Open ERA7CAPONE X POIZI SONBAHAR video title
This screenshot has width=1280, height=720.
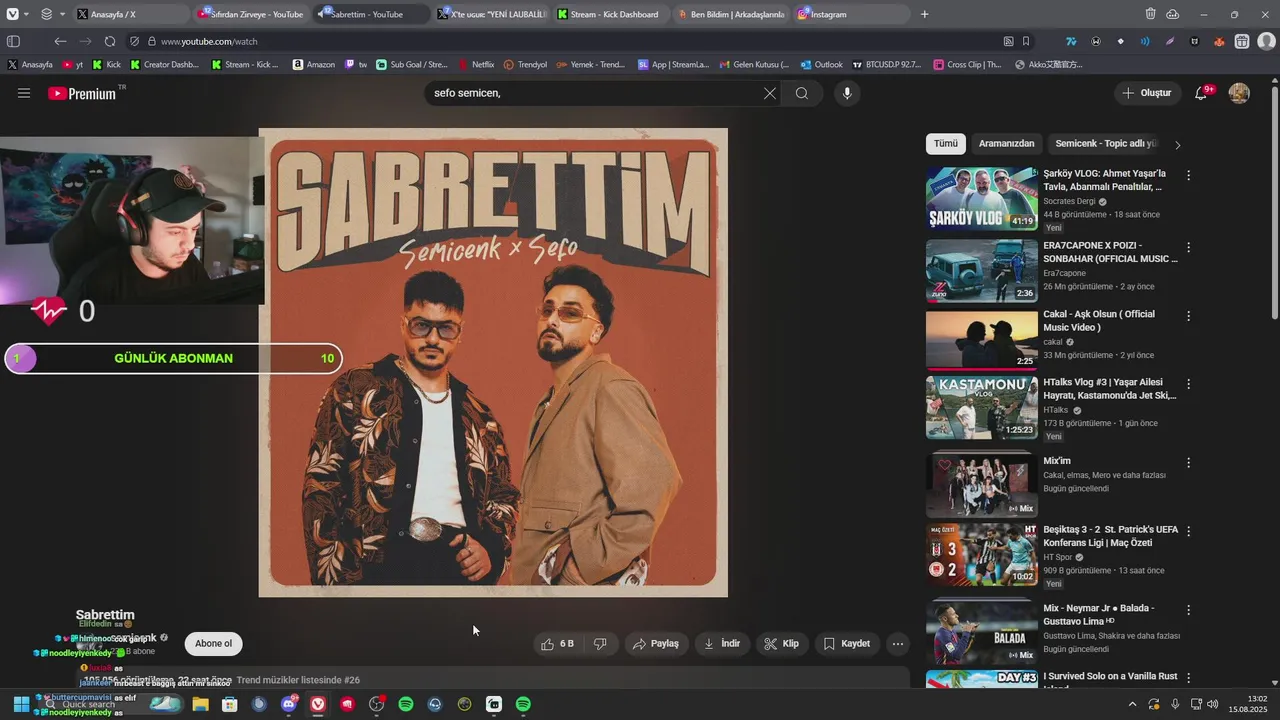(x=1110, y=252)
